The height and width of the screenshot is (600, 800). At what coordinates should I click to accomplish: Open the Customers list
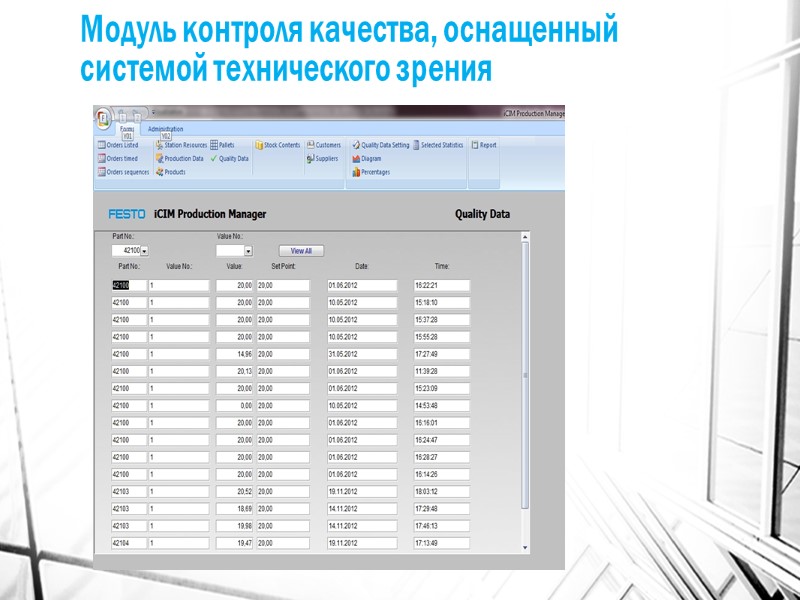323,145
